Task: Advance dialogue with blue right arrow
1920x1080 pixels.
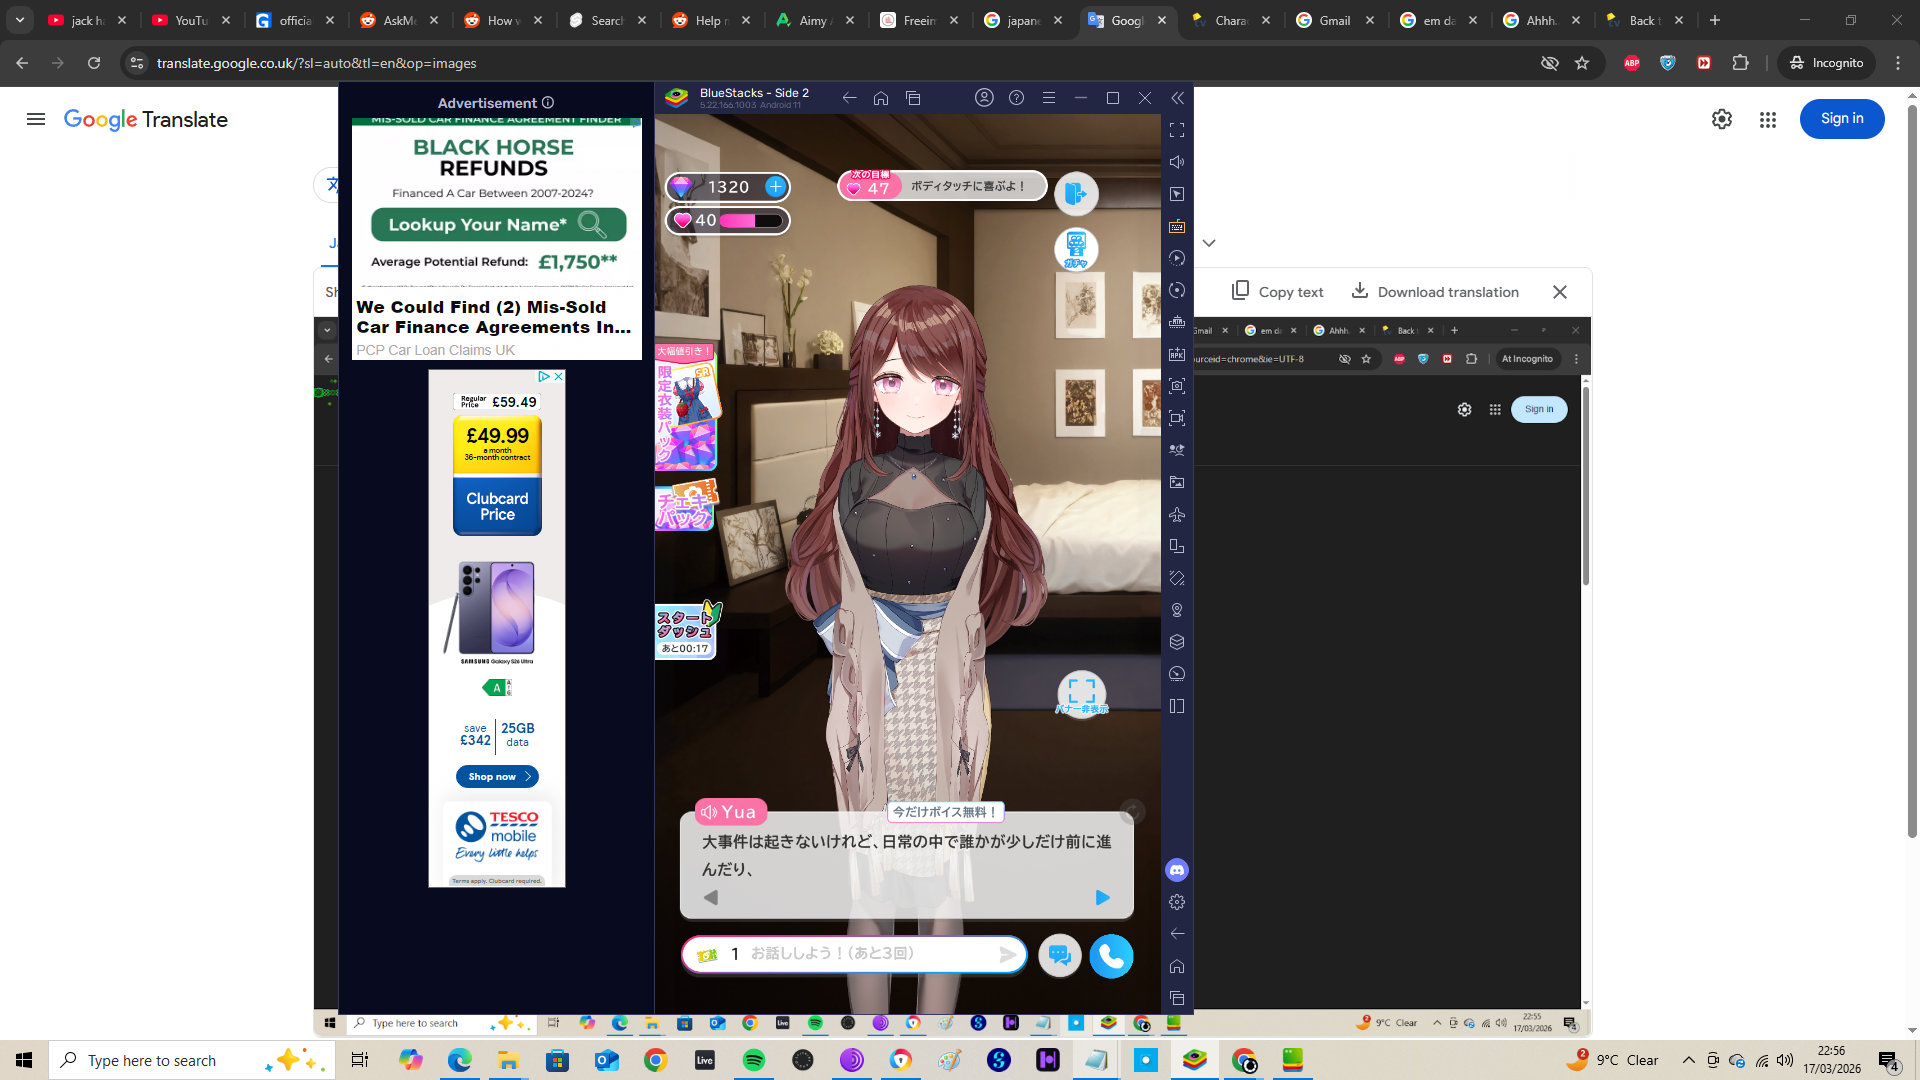Action: (x=1102, y=898)
